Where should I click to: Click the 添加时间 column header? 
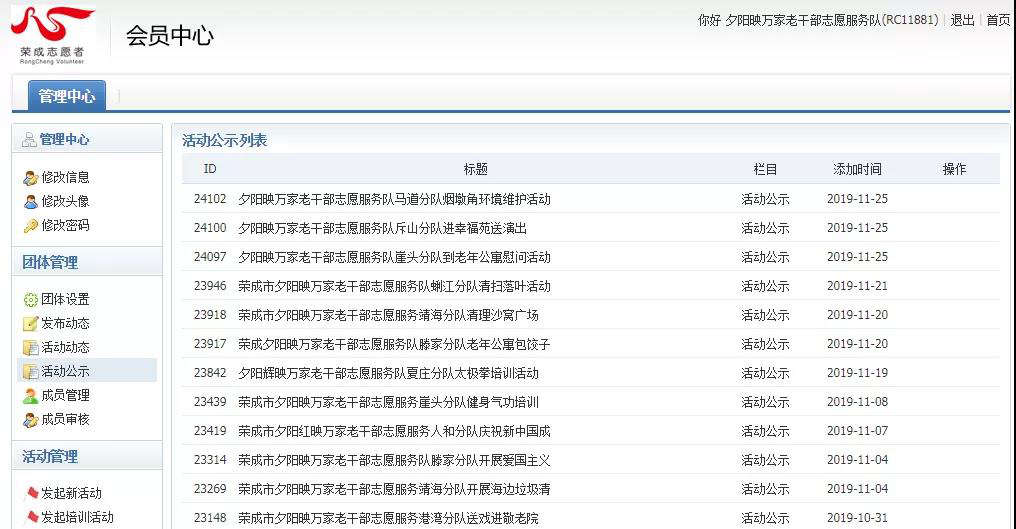click(857, 170)
